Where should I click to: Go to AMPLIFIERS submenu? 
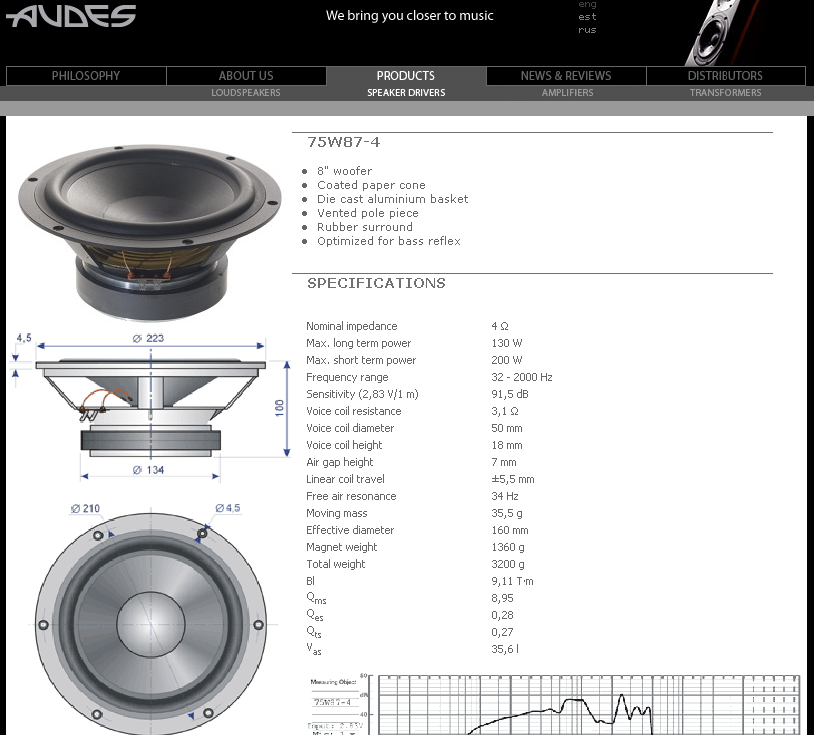[567, 93]
